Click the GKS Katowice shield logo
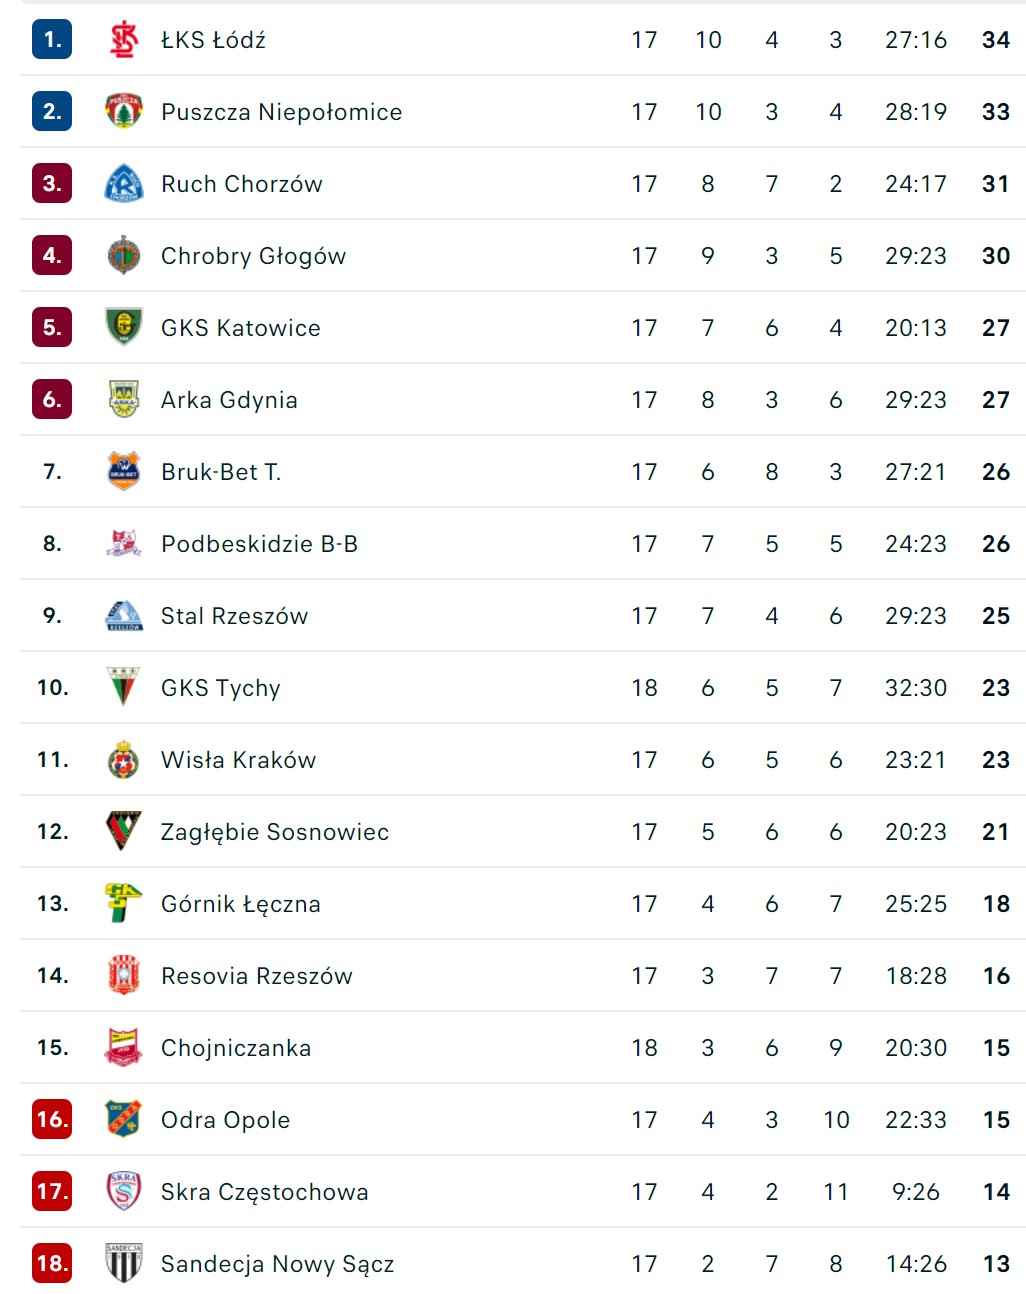The height and width of the screenshot is (1294, 1026). pos(124,327)
